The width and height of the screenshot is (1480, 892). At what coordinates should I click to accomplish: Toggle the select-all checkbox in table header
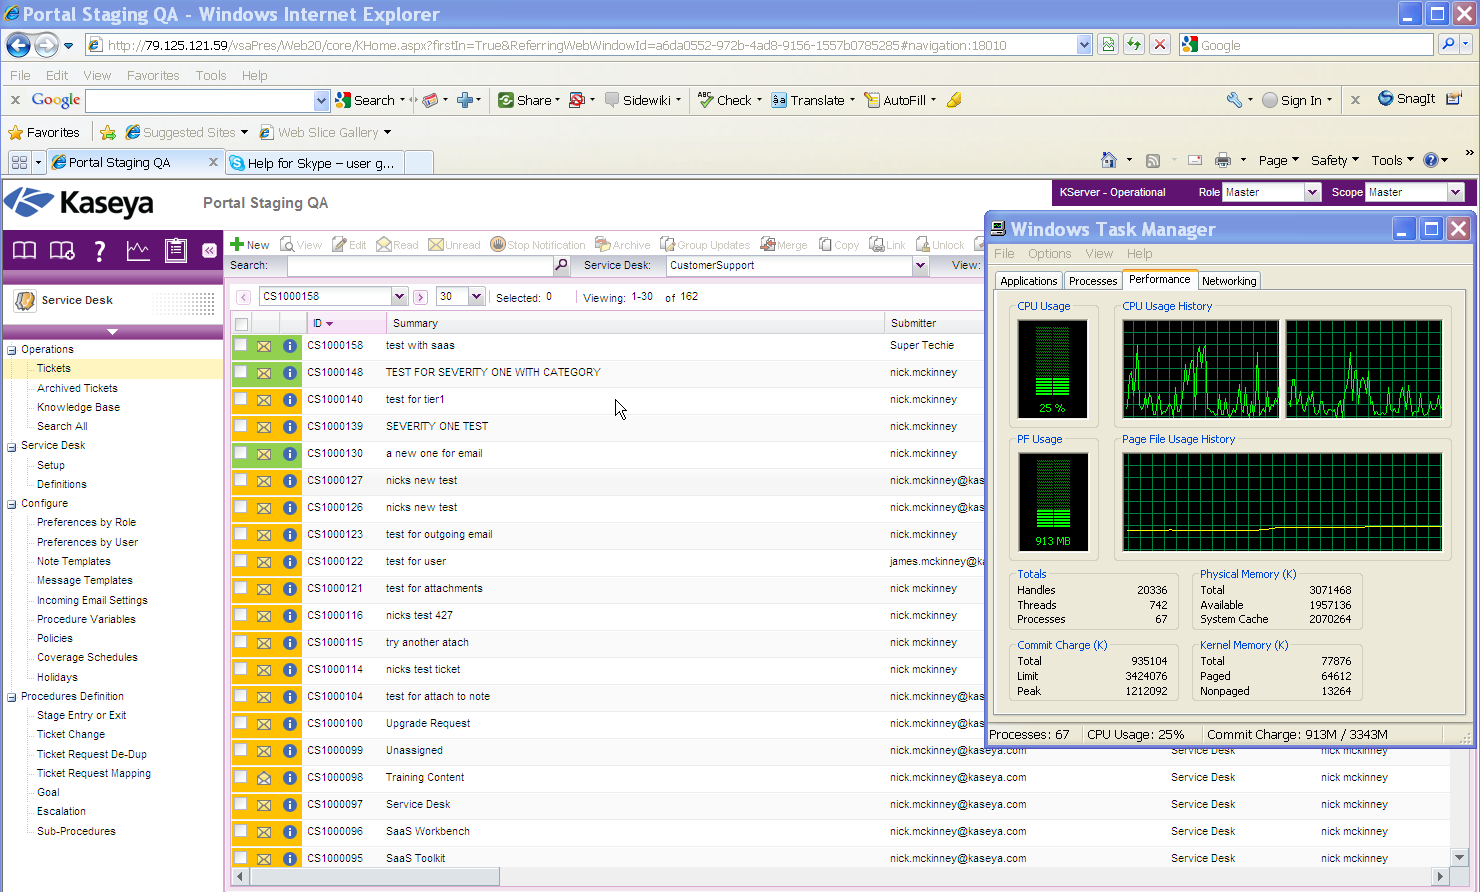coord(241,324)
